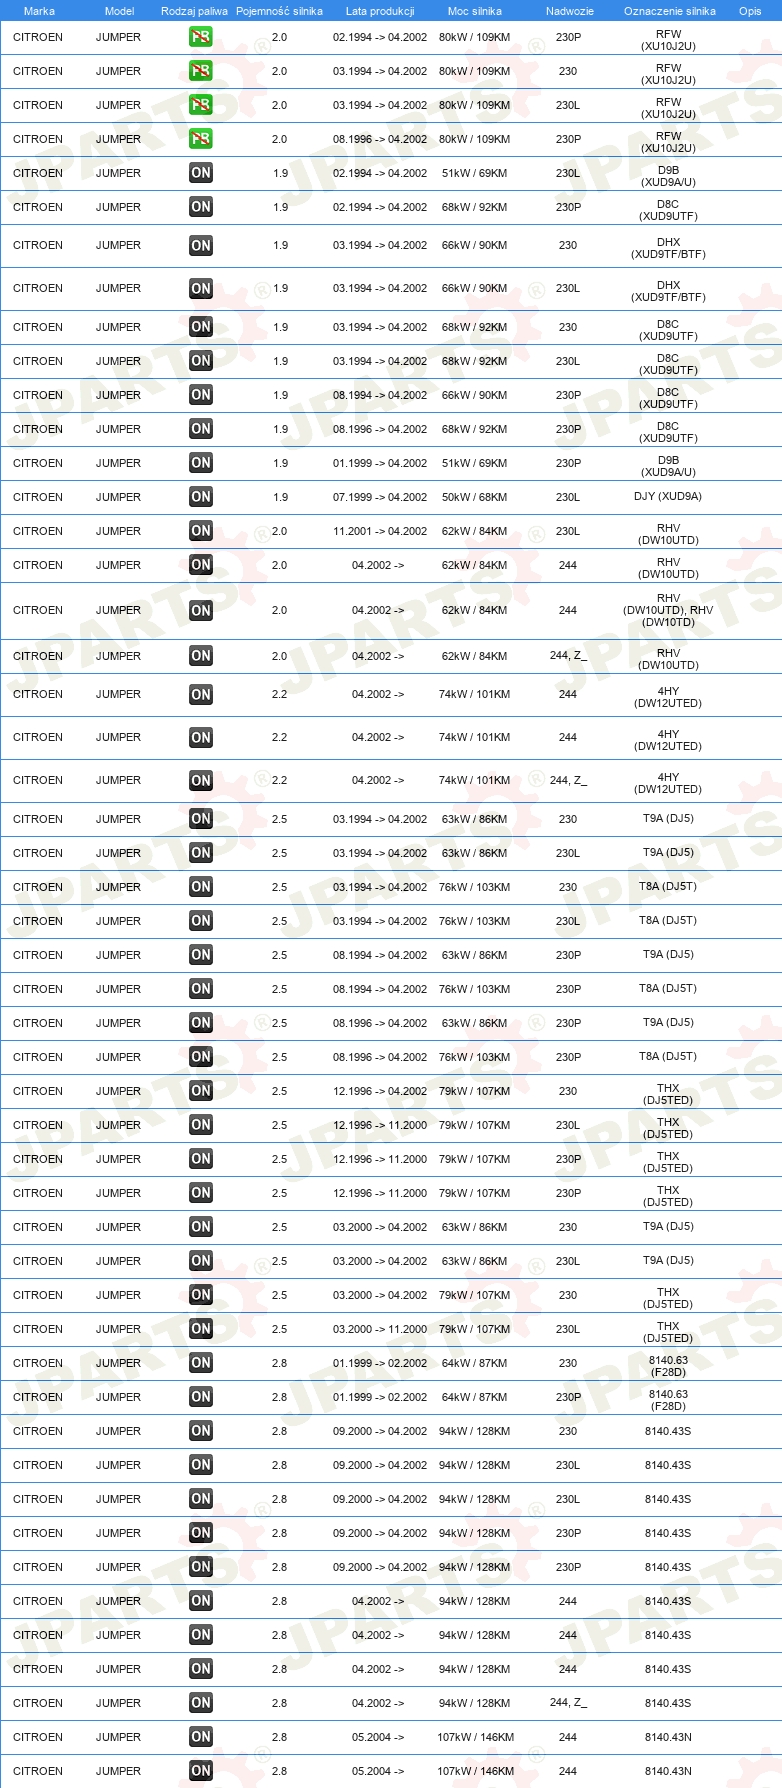
Task: Click '64kW / 87KM' in the 8140.63 230P row
Action: coord(474,1397)
